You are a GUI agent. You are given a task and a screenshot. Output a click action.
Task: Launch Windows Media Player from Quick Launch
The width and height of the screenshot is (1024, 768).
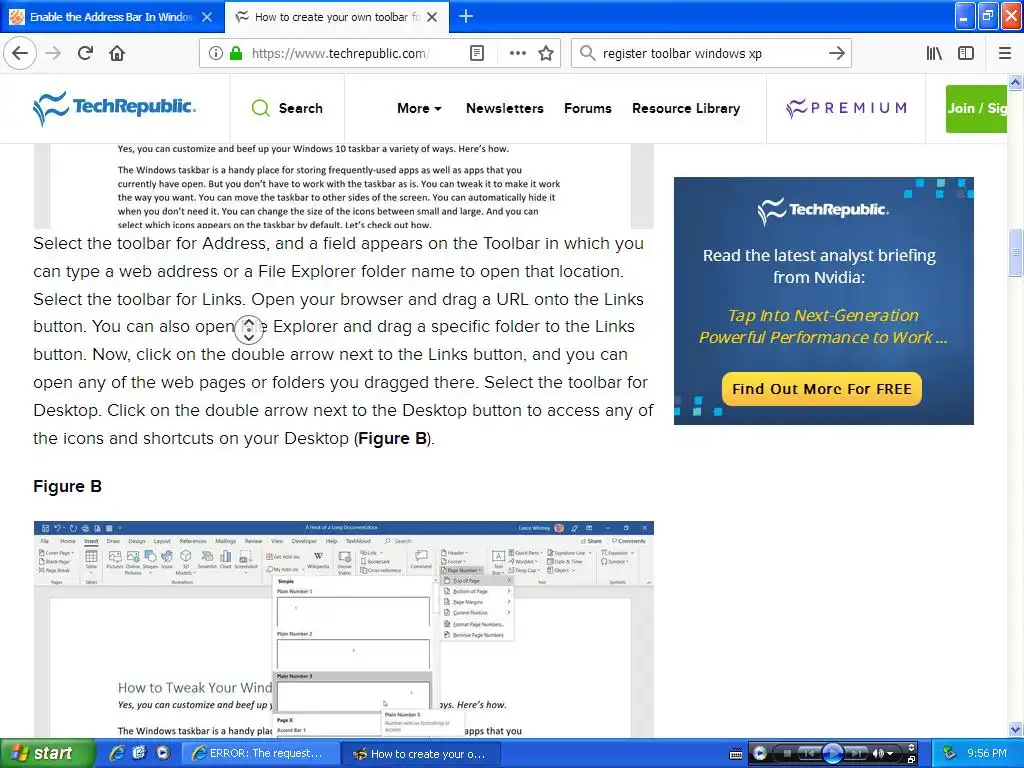(163, 754)
